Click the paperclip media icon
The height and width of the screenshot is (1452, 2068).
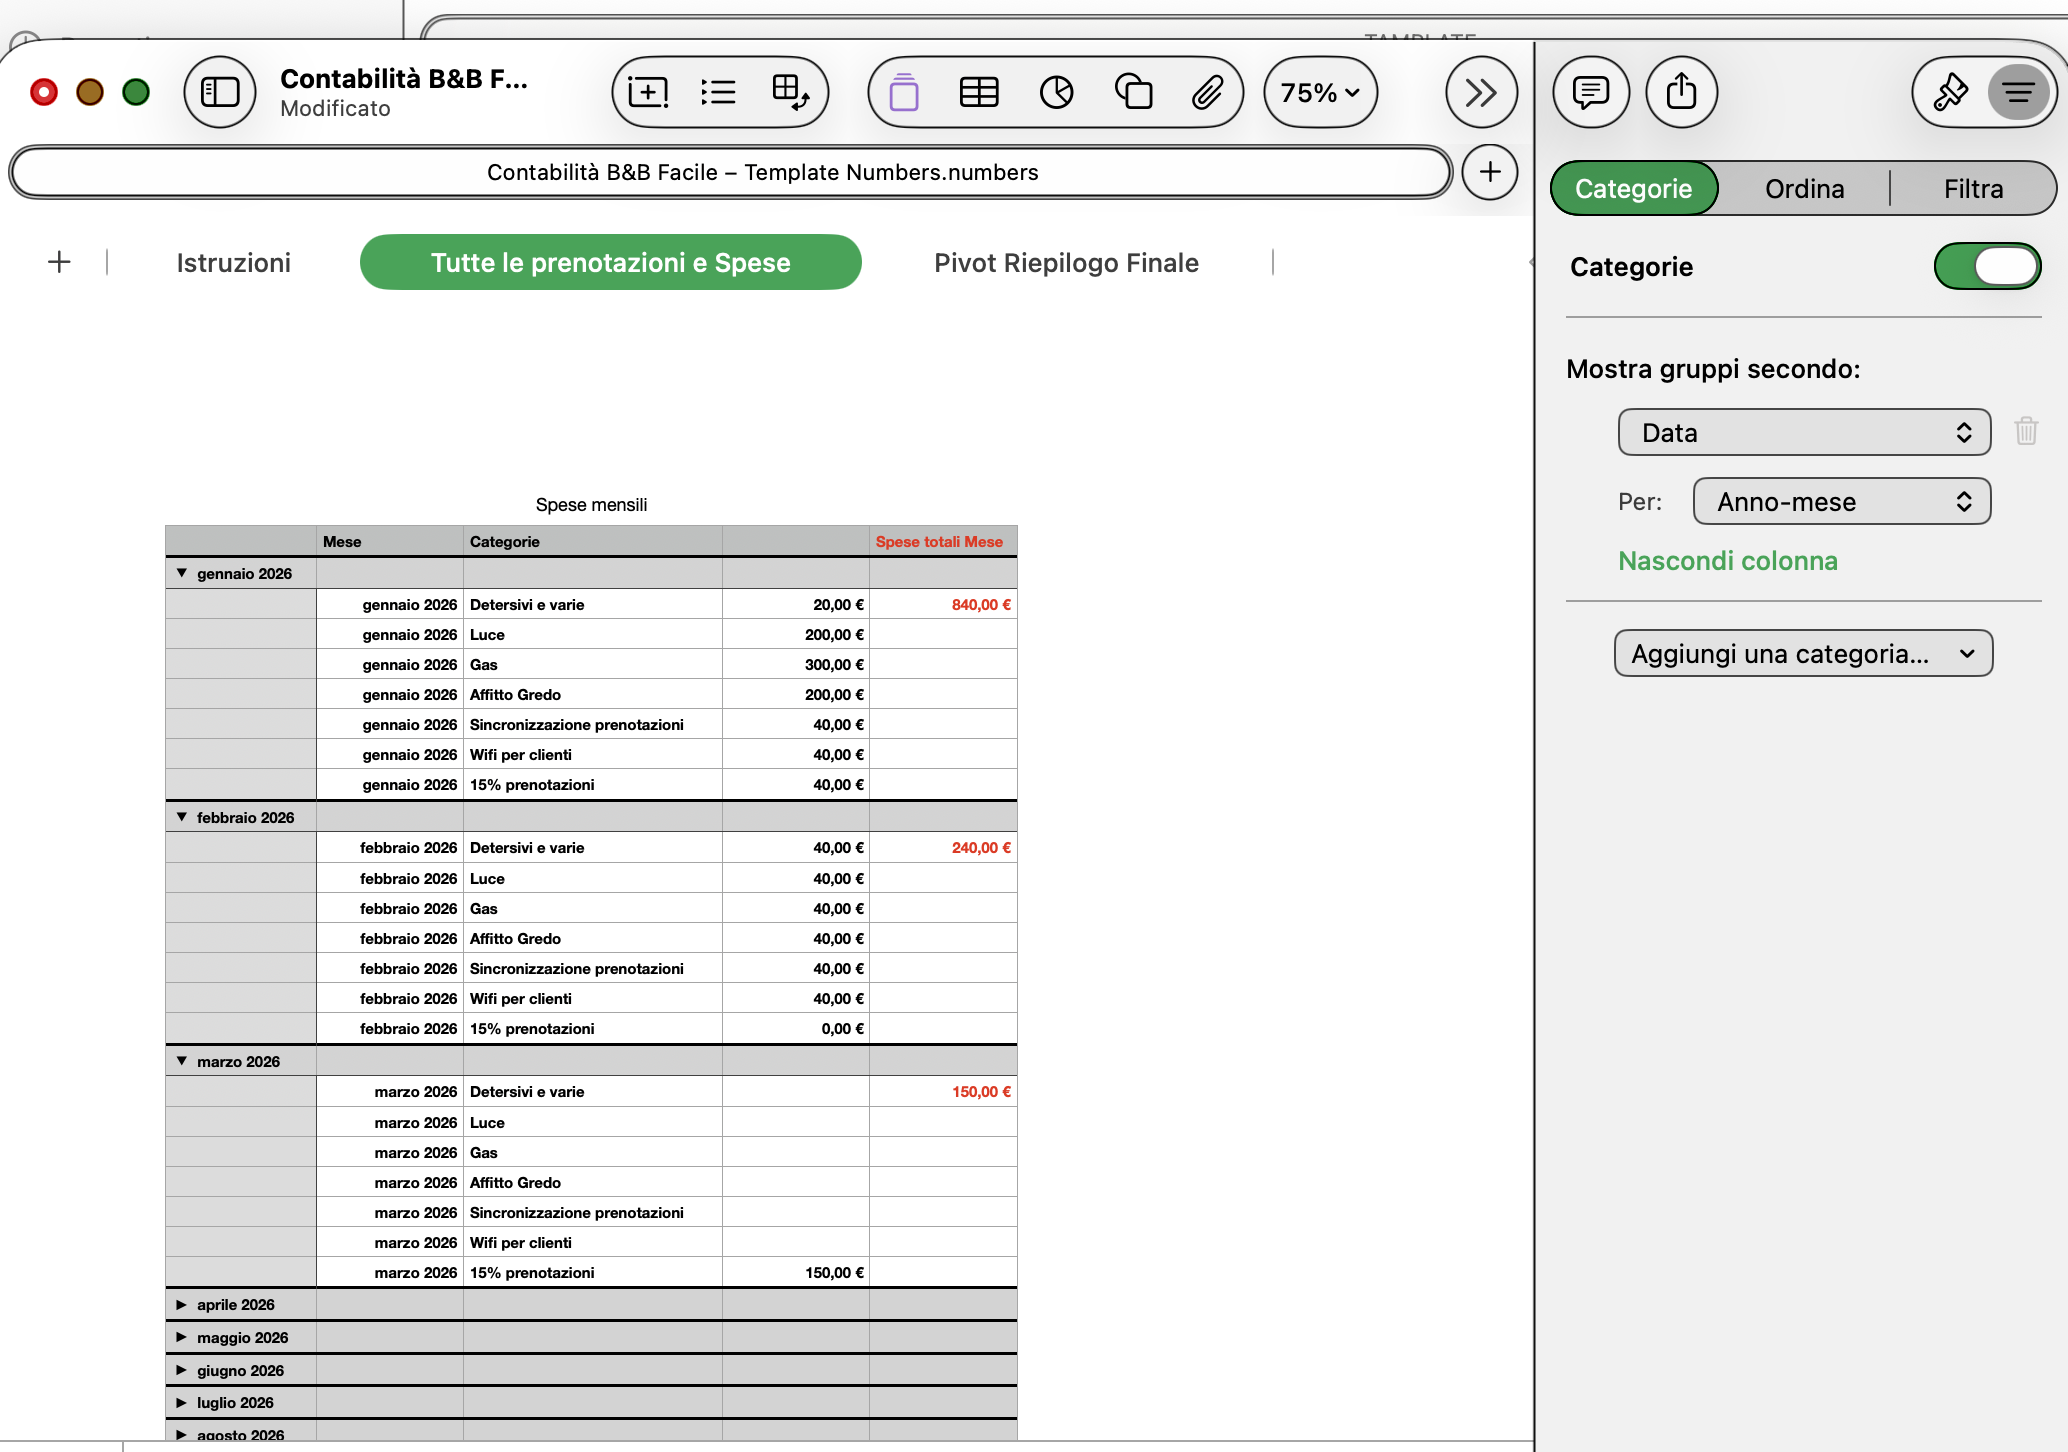(x=1207, y=92)
